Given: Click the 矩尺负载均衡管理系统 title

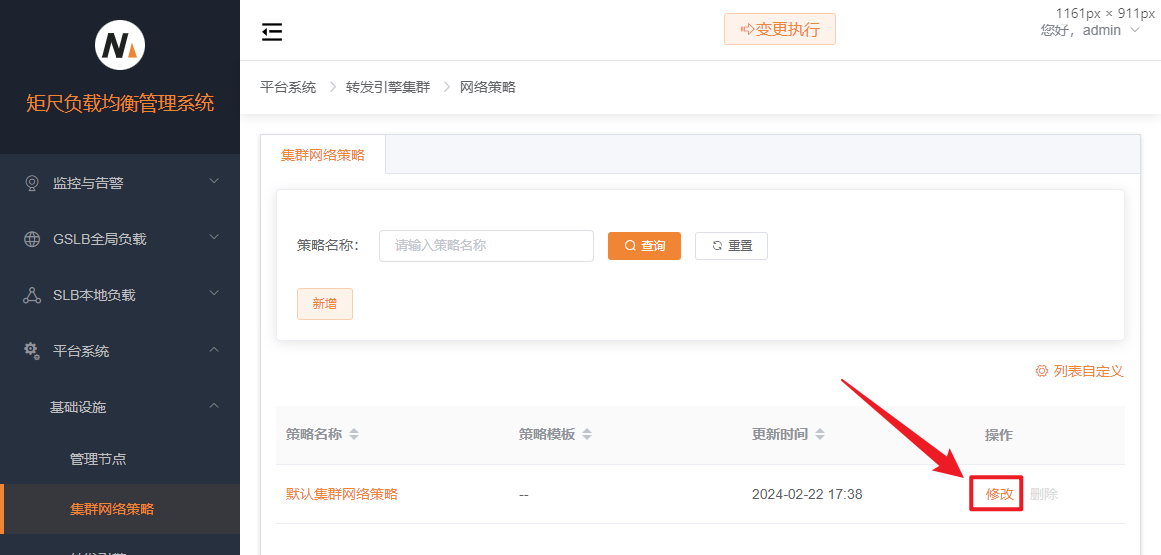Looking at the screenshot, I should tap(120, 103).
